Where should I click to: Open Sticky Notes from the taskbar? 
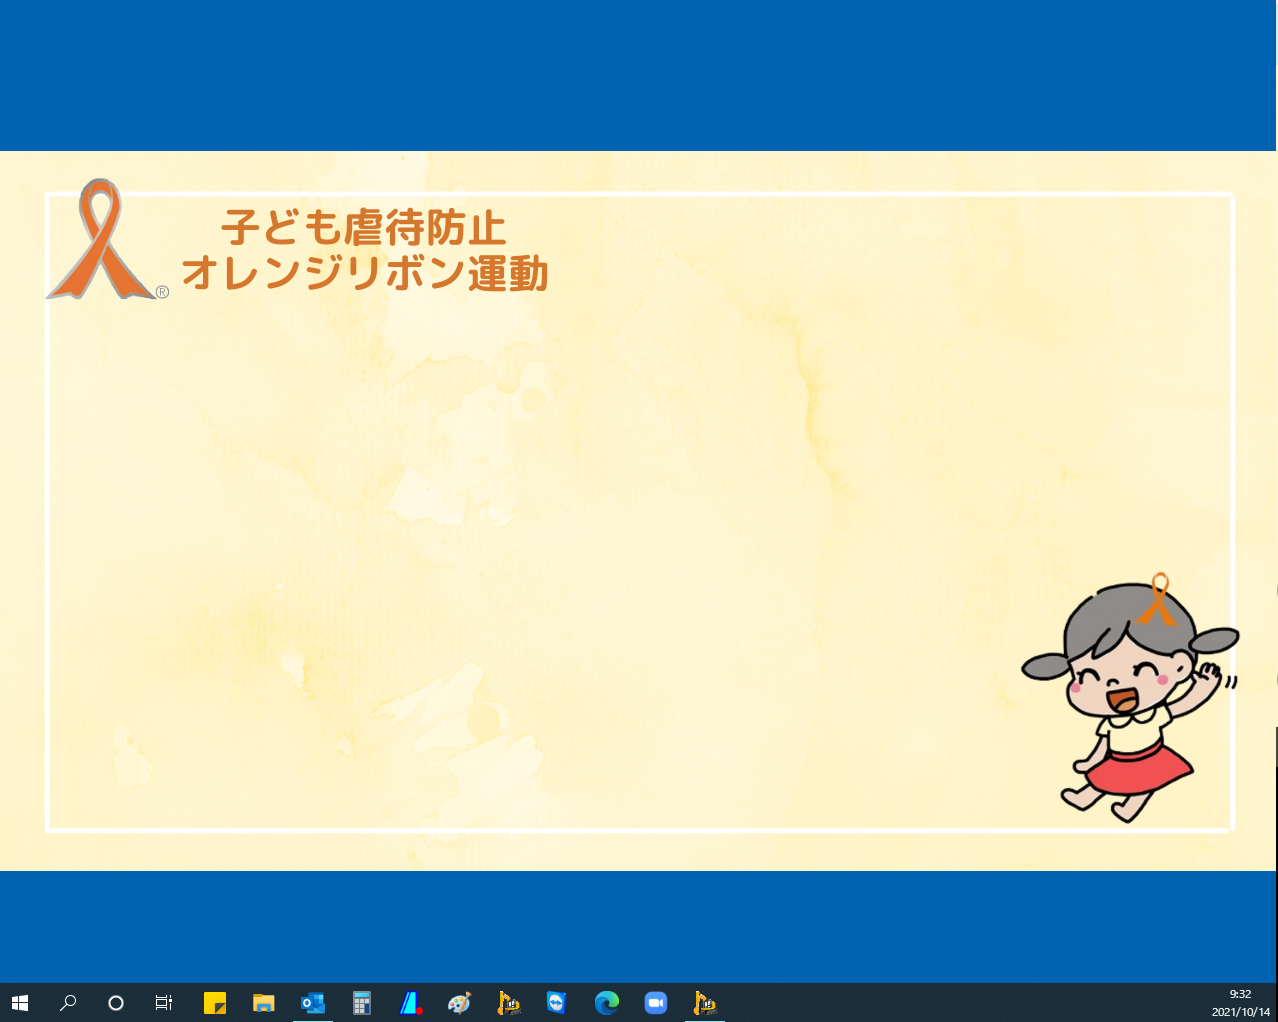[215, 1003]
